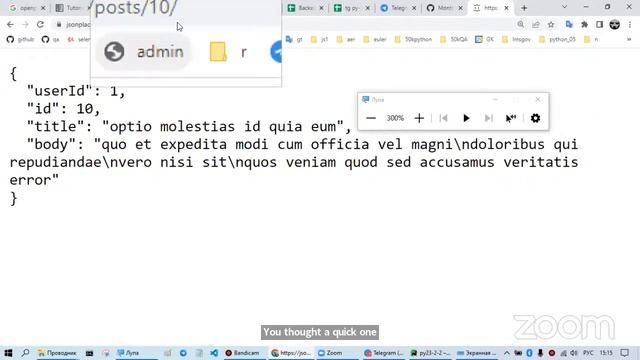
Task: Switch to py23-2-2 PyCharm in the taskbar
Action: (430, 353)
